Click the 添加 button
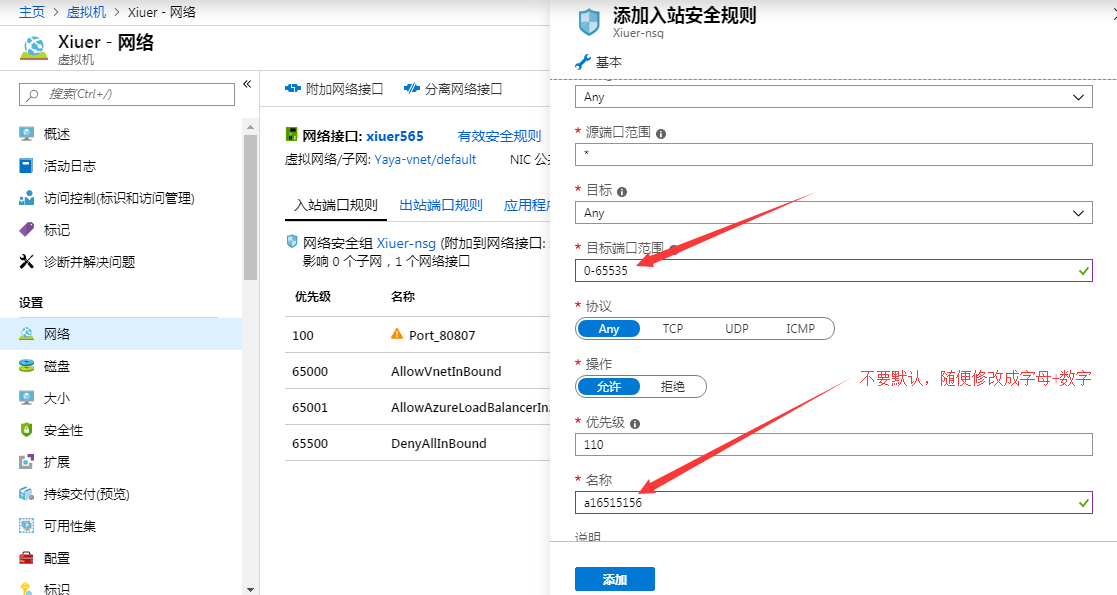 pyautogui.click(x=615, y=579)
